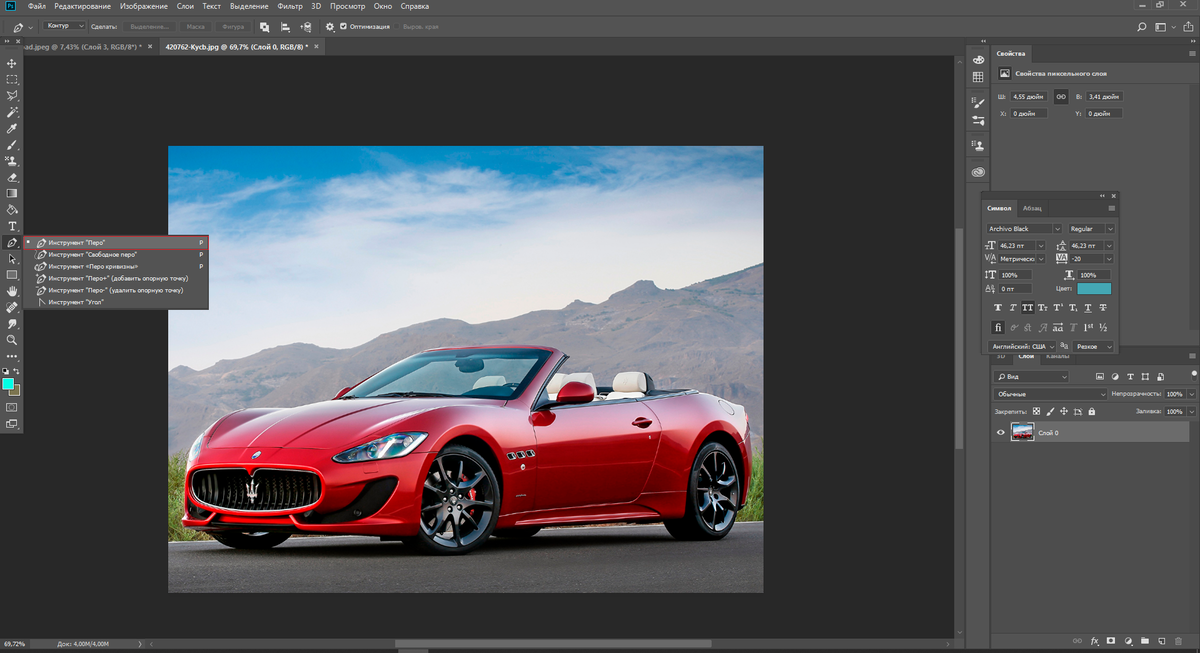Viewport: 1200px width, 653px height.
Task: Open Английский: США language dropdown
Action: [x=1023, y=347]
